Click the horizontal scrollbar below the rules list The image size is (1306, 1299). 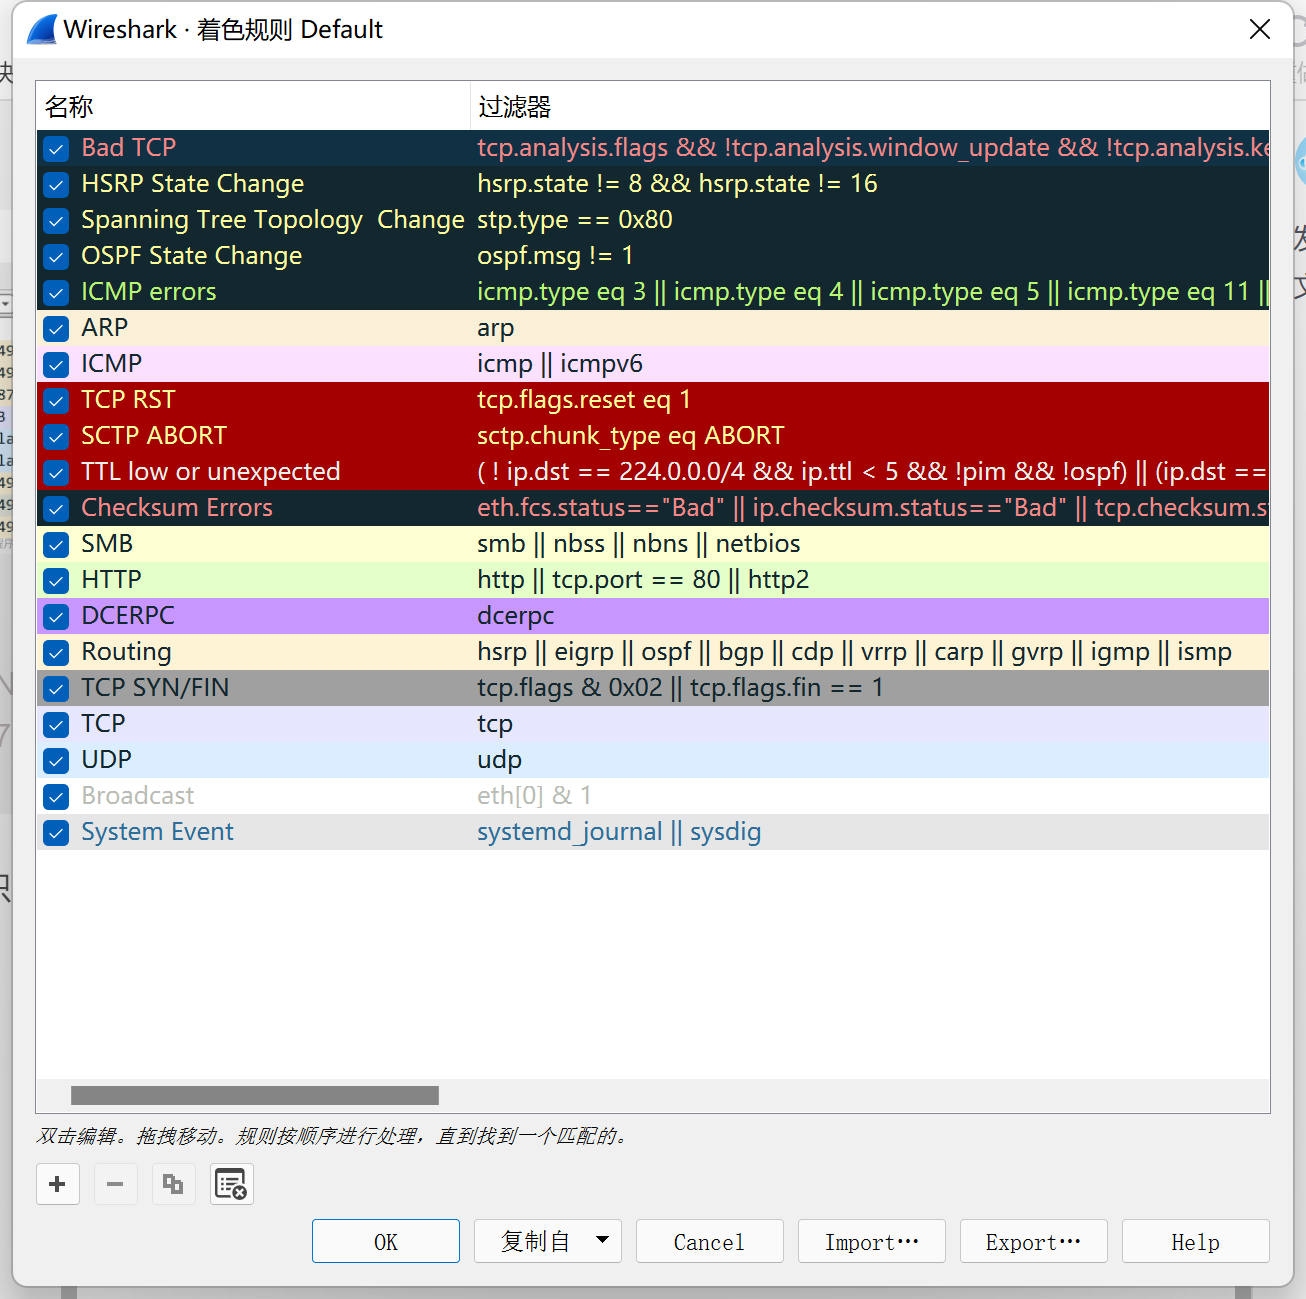point(253,1095)
